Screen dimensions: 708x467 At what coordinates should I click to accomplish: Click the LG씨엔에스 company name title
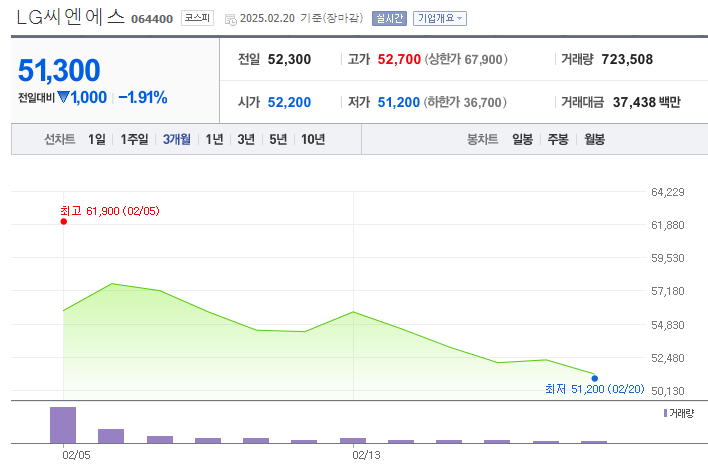[x=70, y=17]
